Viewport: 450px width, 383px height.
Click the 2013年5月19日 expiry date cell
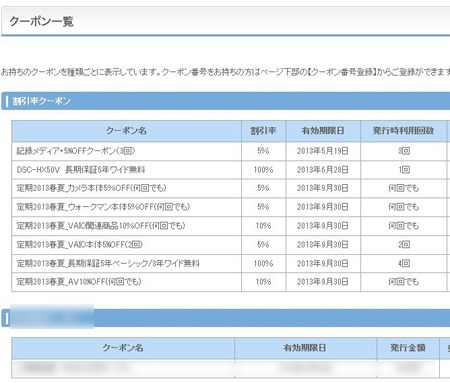(x=323, y=151)
